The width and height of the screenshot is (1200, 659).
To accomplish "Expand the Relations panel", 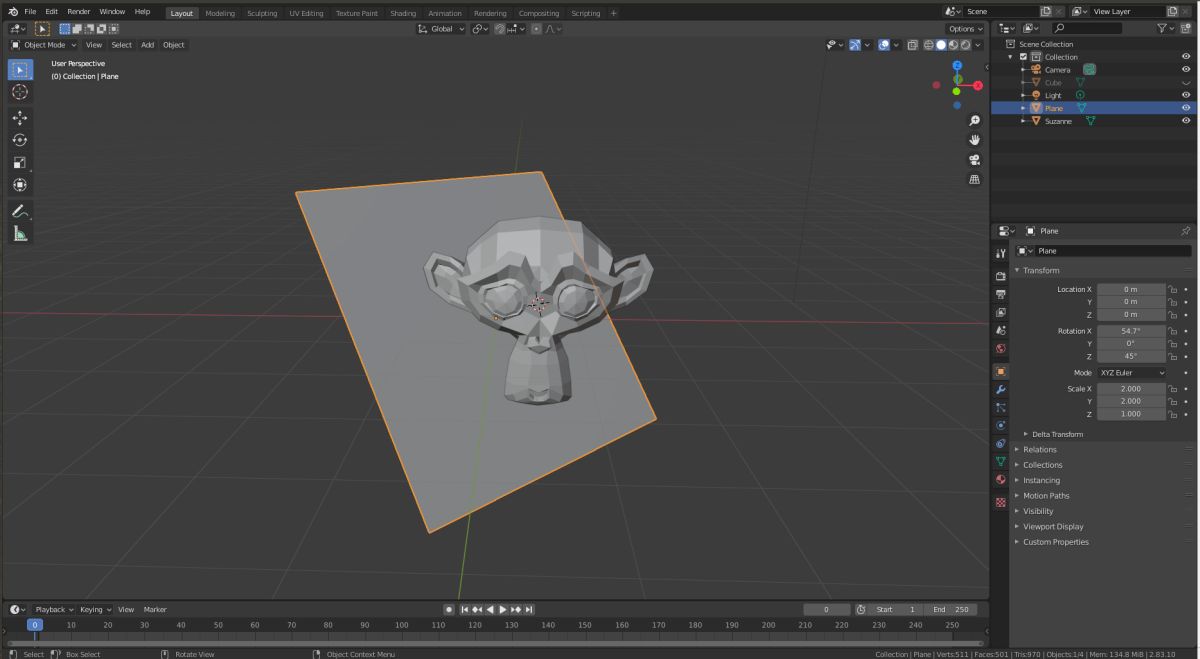I will tap(1039, 450).
